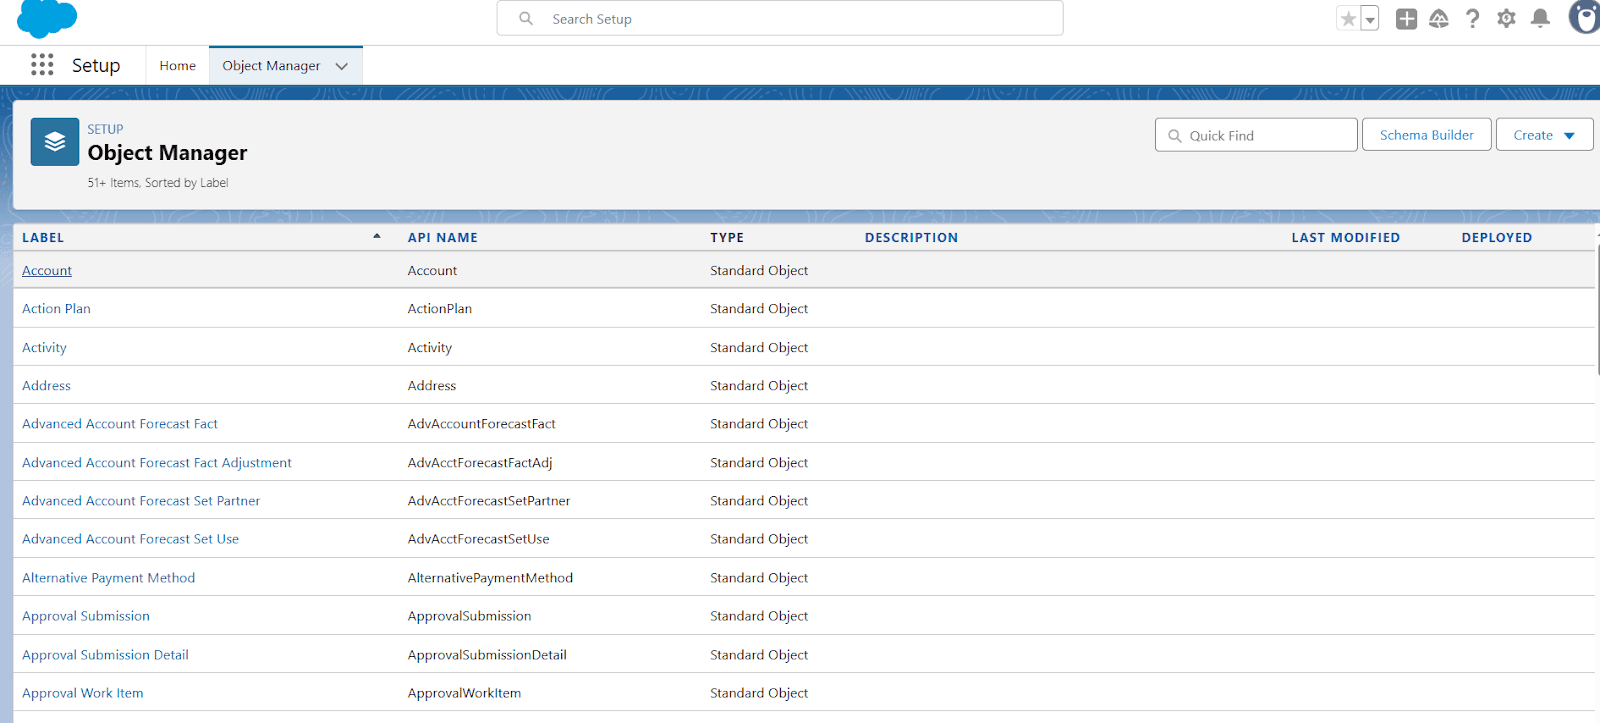Sort the list by Label column
This screenshot has width=1600, height=723.
43,238
